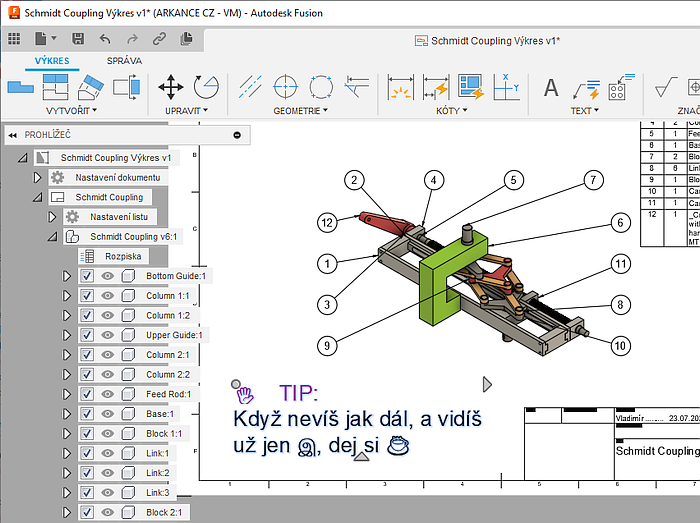700x523 pixels.
Task: Hide Feed Rod:1 using its eye icon
Action: [x=107, y=394]
